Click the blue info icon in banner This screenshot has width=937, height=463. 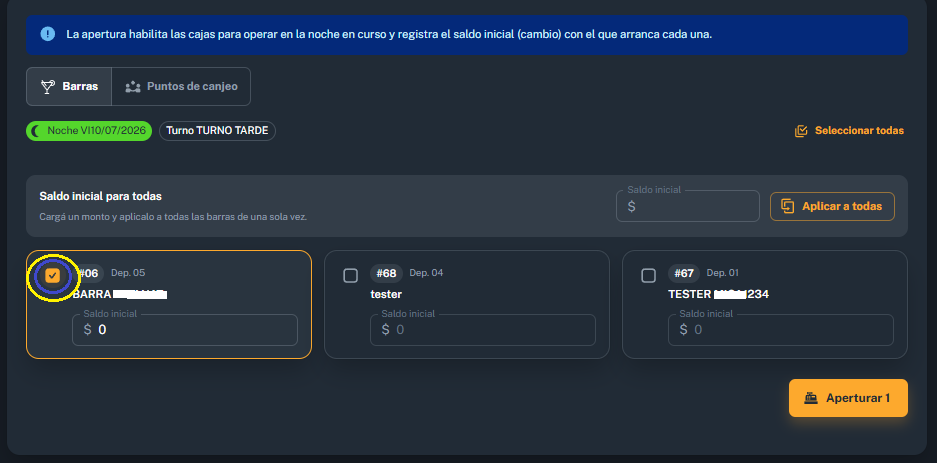48,33
